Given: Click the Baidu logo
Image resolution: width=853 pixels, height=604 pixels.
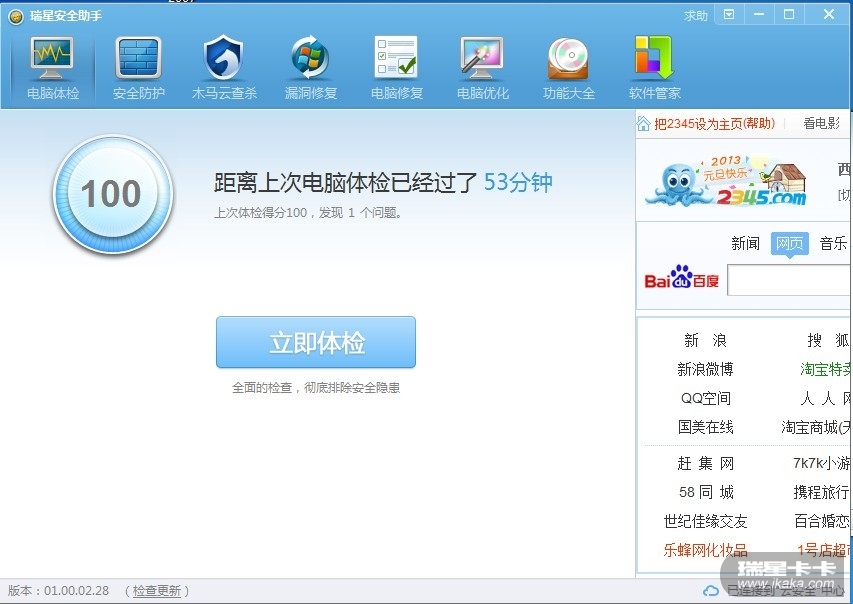Looking at the screenshot, I should [682, 278].
